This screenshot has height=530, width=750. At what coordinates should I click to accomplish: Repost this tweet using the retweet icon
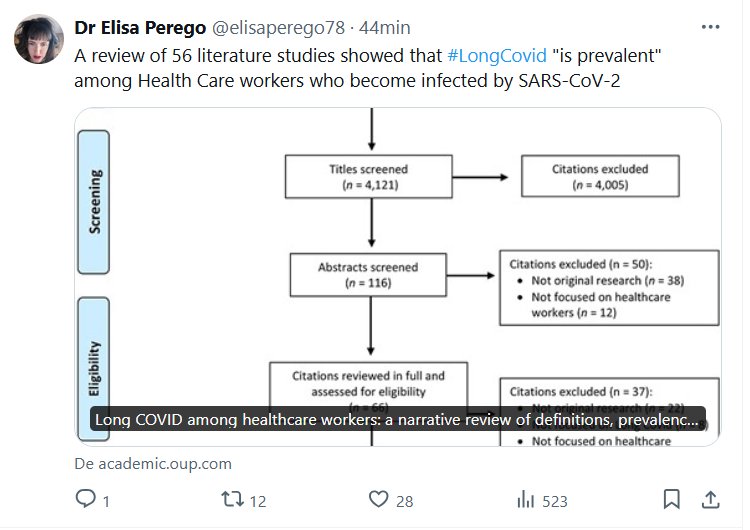pos(232,499)
